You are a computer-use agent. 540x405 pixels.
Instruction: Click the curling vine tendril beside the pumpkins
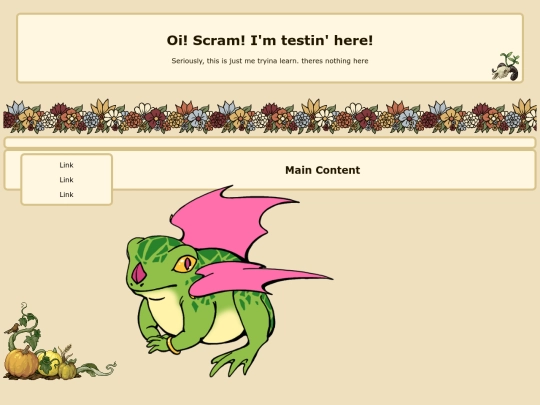[98, 369]
